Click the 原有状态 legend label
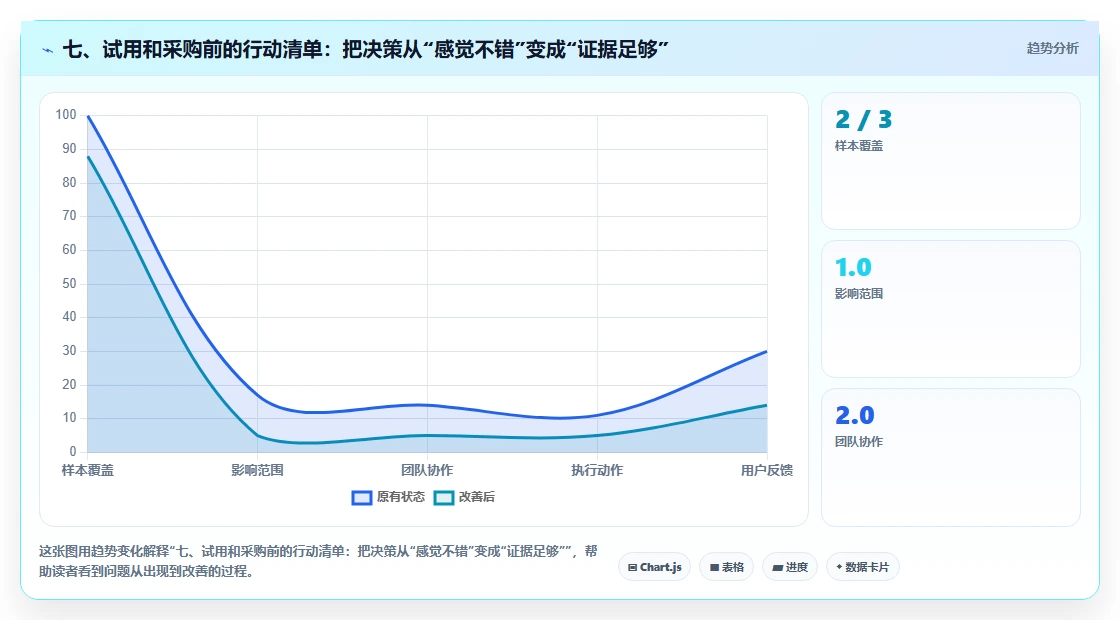 click(401, 496)
